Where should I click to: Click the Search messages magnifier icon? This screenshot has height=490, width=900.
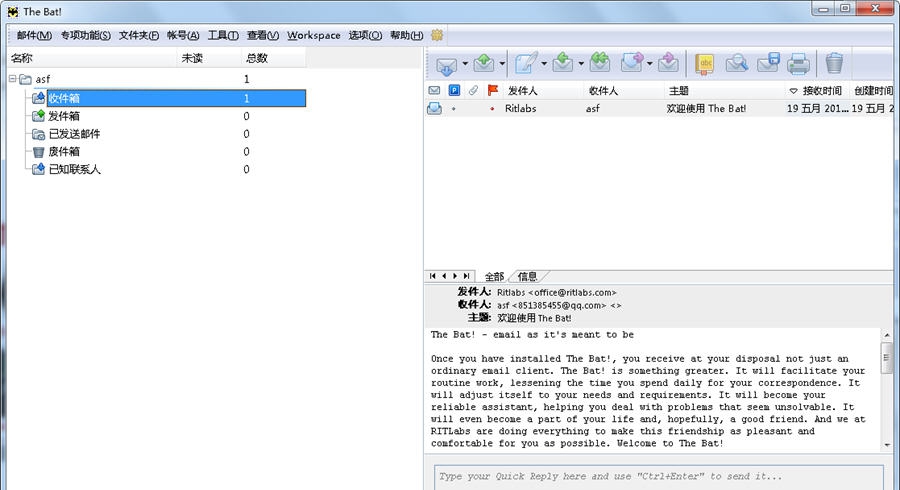[737, 64]
